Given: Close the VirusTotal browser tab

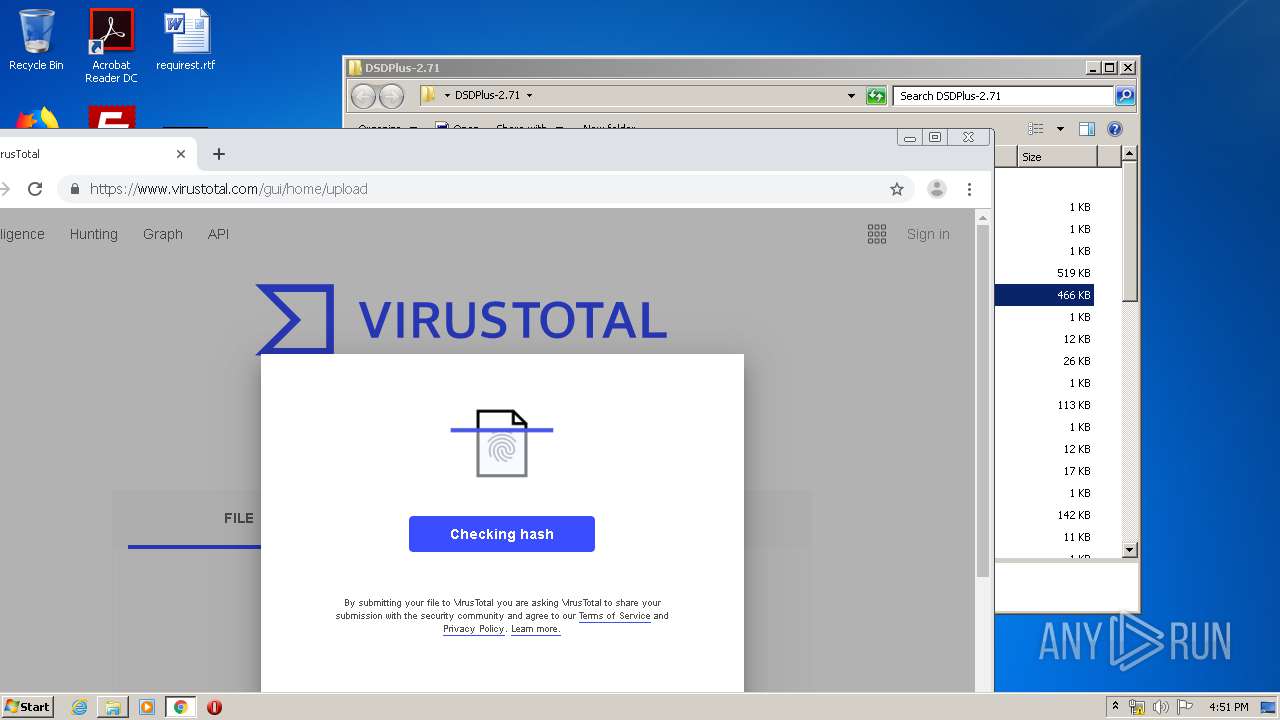Looking at the screenshot, I should coord(181,154).
